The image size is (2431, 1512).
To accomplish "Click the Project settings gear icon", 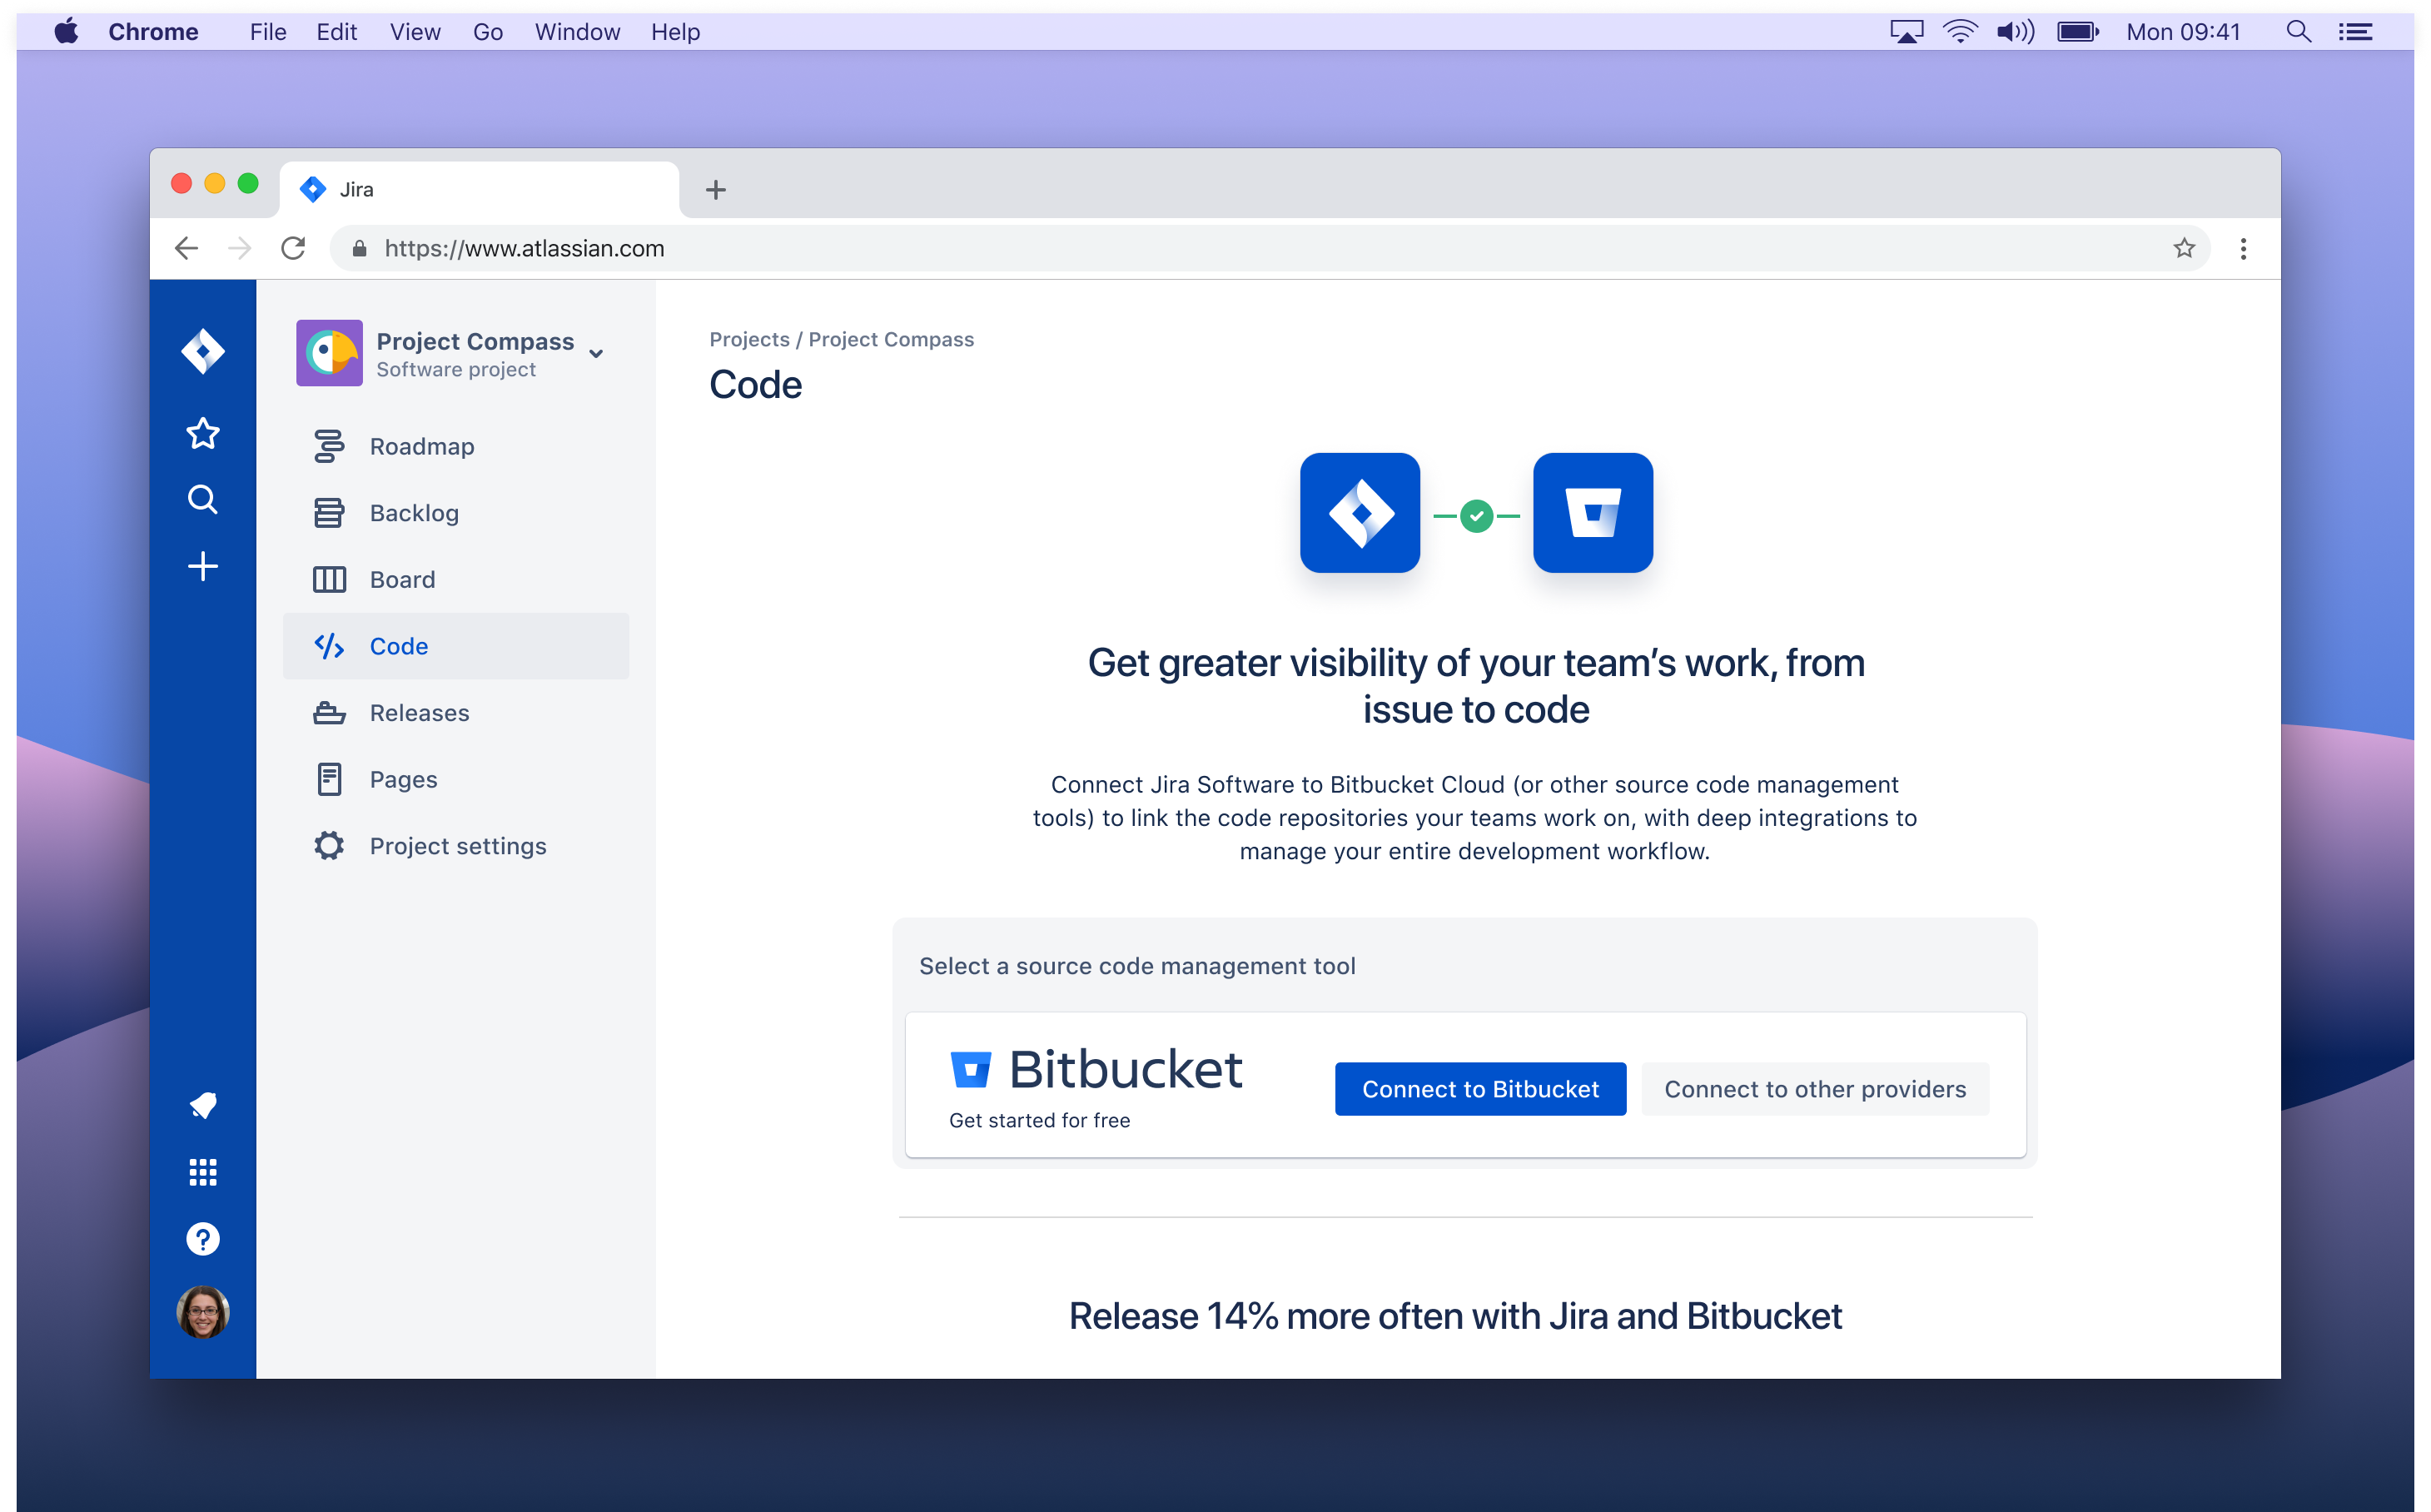I will click(329, 846).
